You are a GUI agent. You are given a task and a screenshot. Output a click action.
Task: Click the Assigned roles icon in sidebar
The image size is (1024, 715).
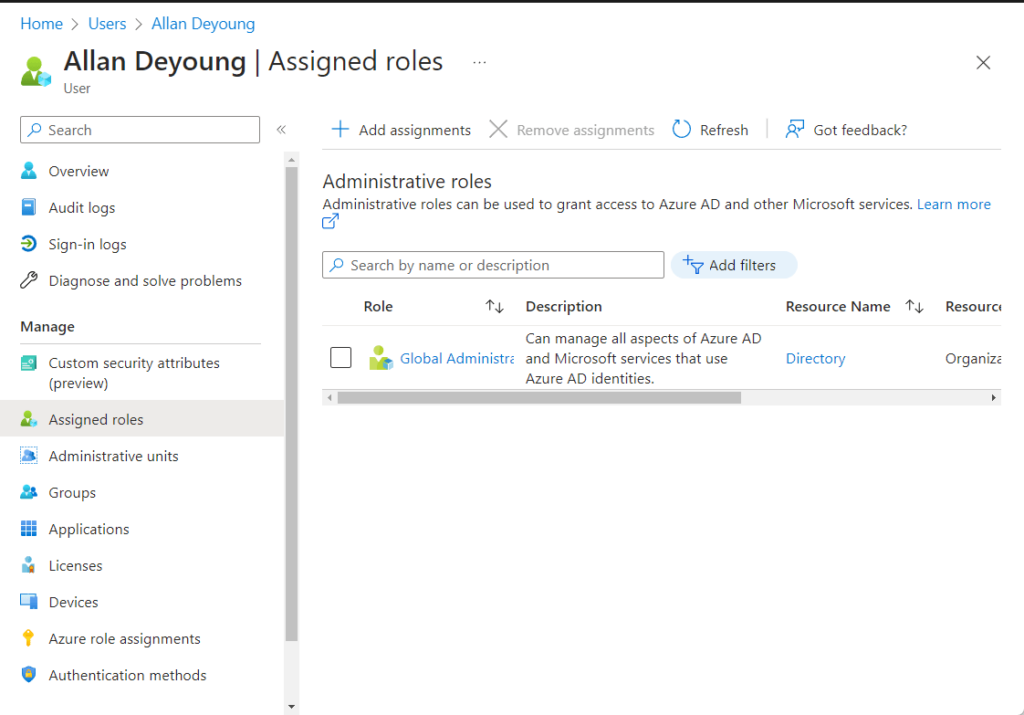coord(29,419)
